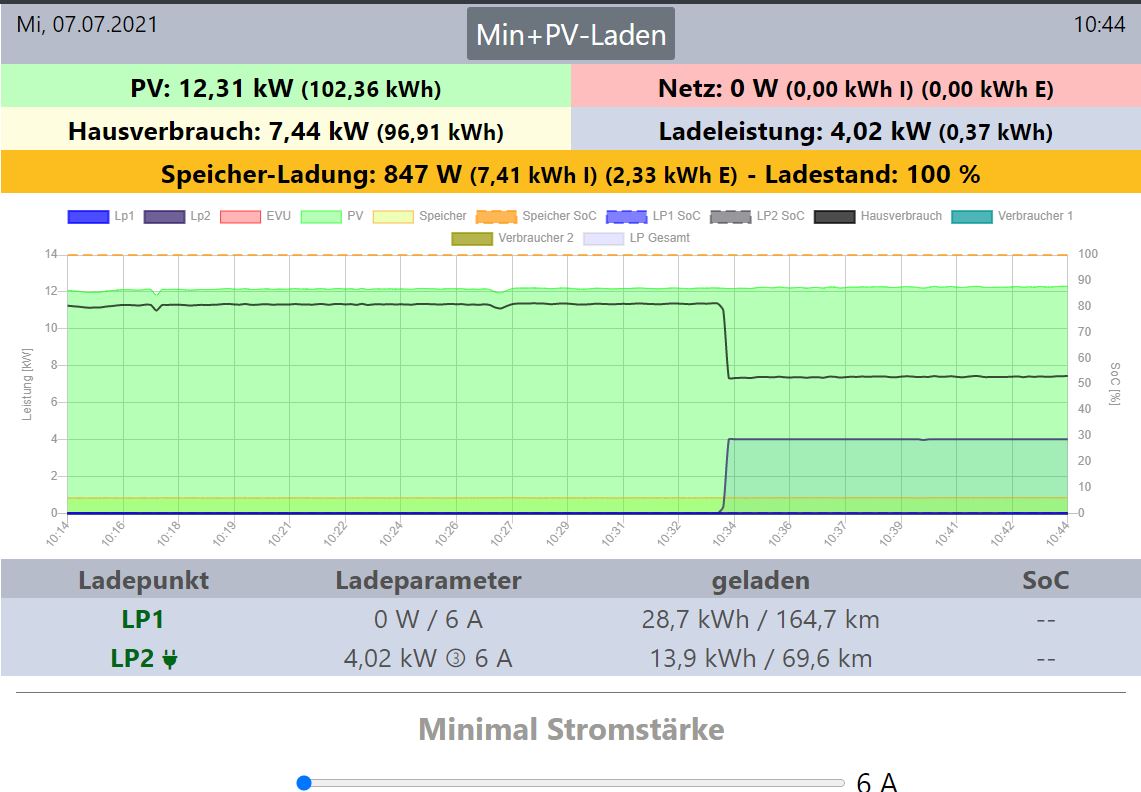1141x792 pixels.
Task: Click the clock showing 10:44
Action: tap(1100, 24)
